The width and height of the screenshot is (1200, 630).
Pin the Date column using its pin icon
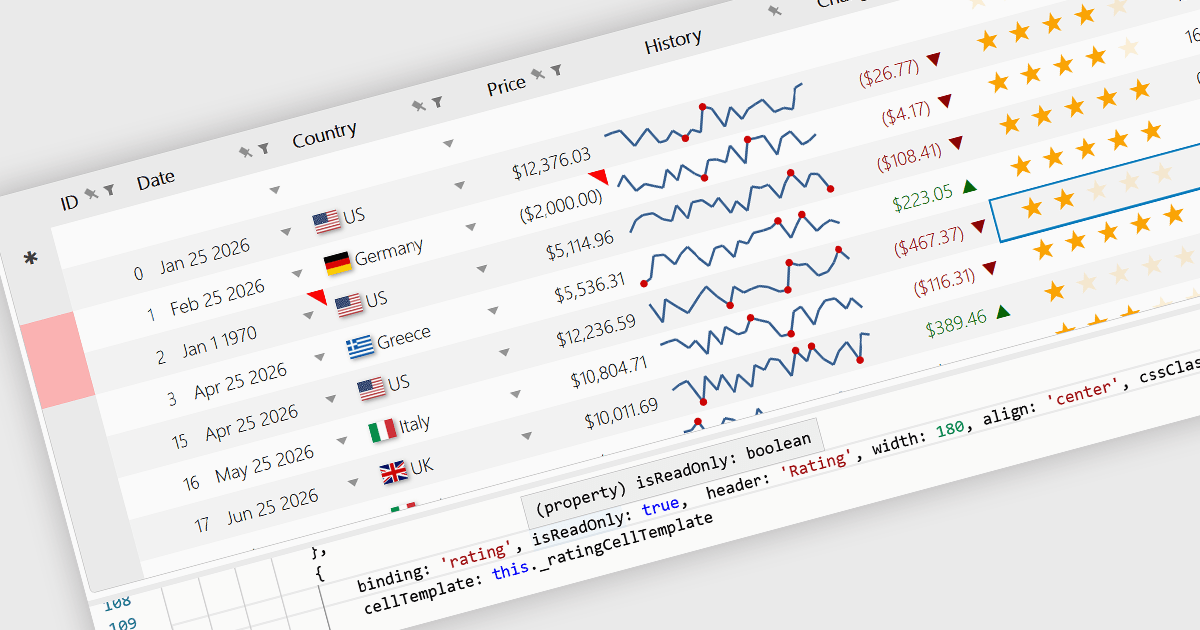[245, 152]
